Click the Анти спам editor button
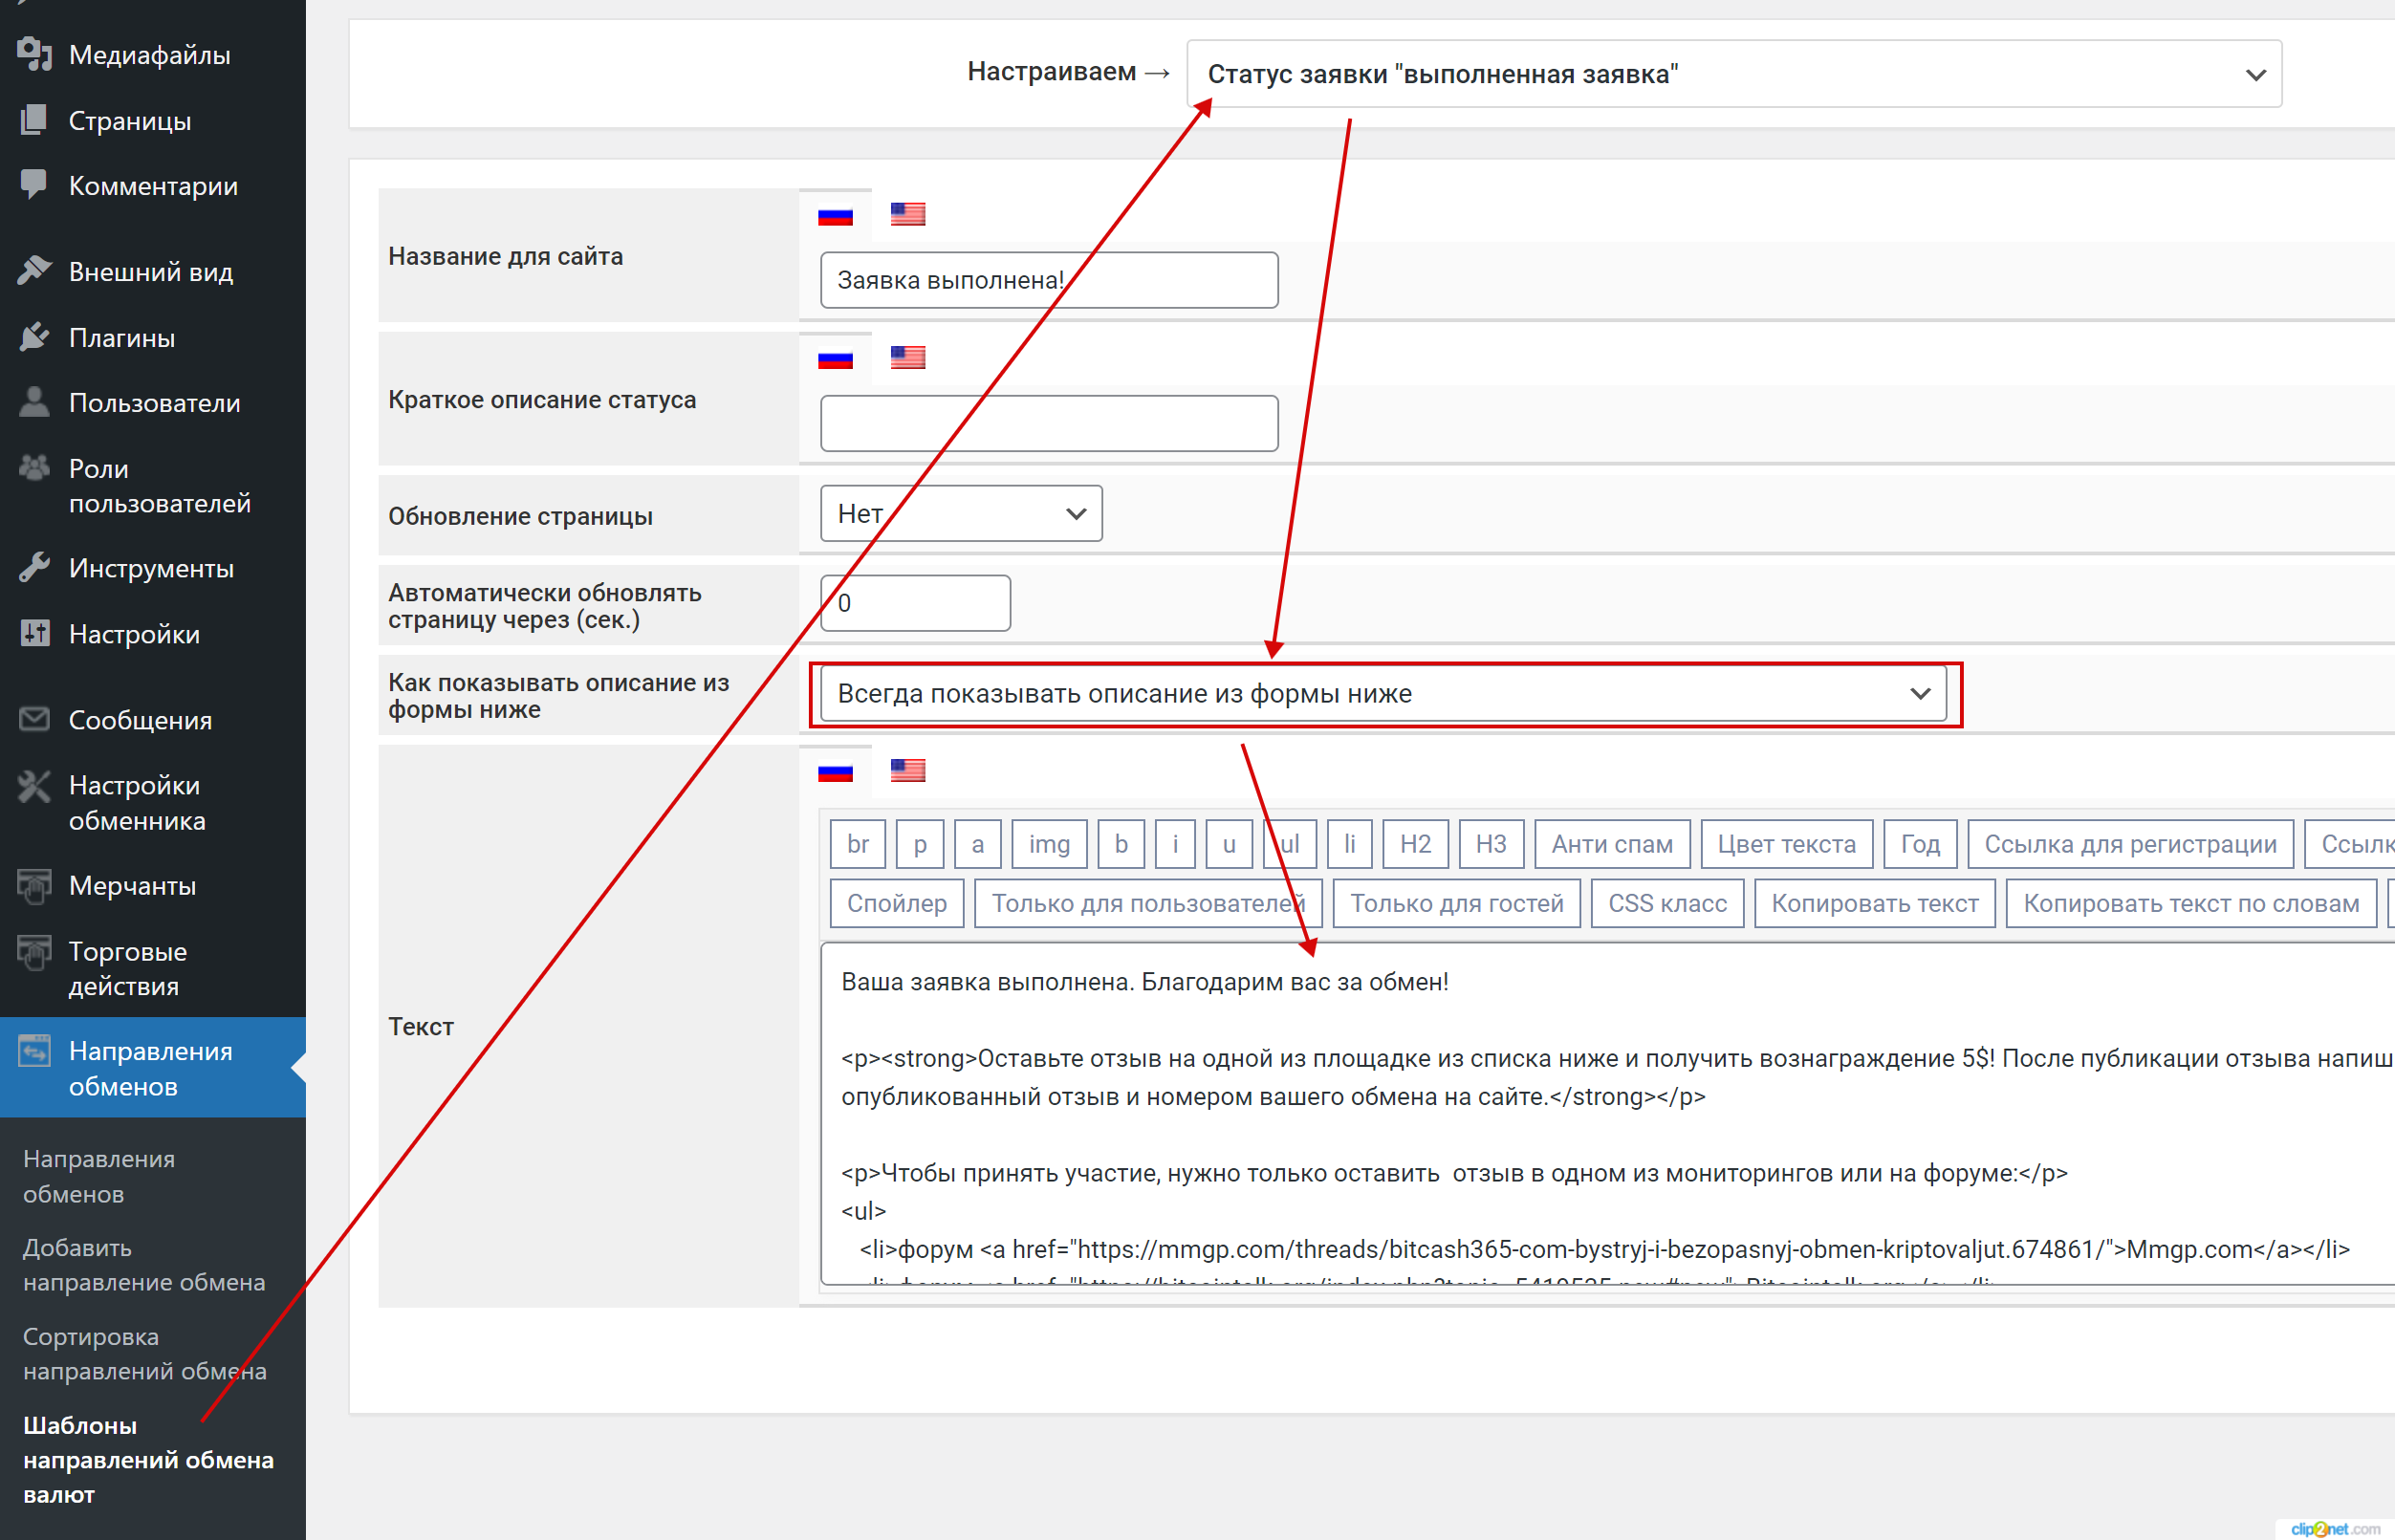Screen dimensions: 2395x1540 pyautogui.click(x=1611, y=844)
